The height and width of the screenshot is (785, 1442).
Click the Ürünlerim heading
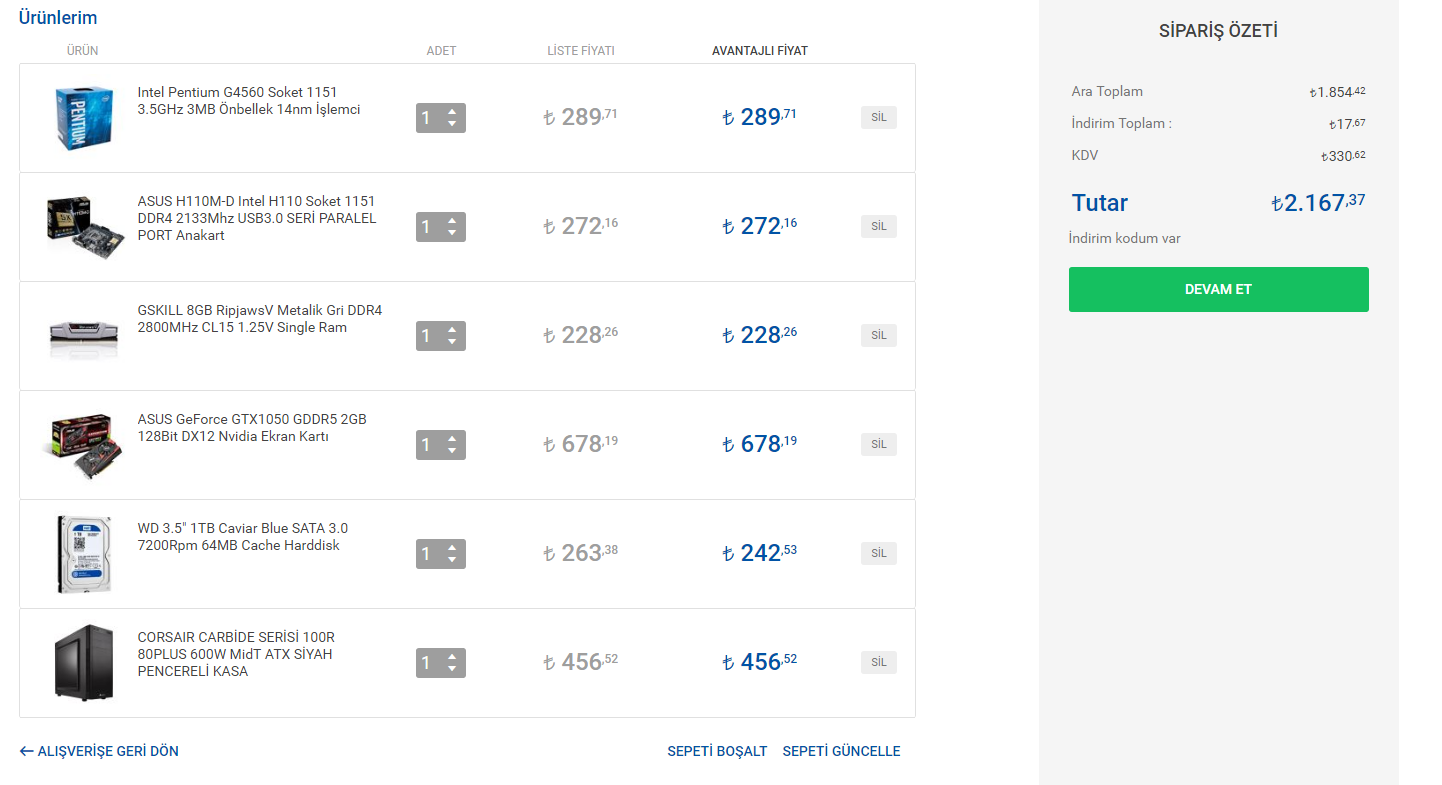(x=58, y=18)
